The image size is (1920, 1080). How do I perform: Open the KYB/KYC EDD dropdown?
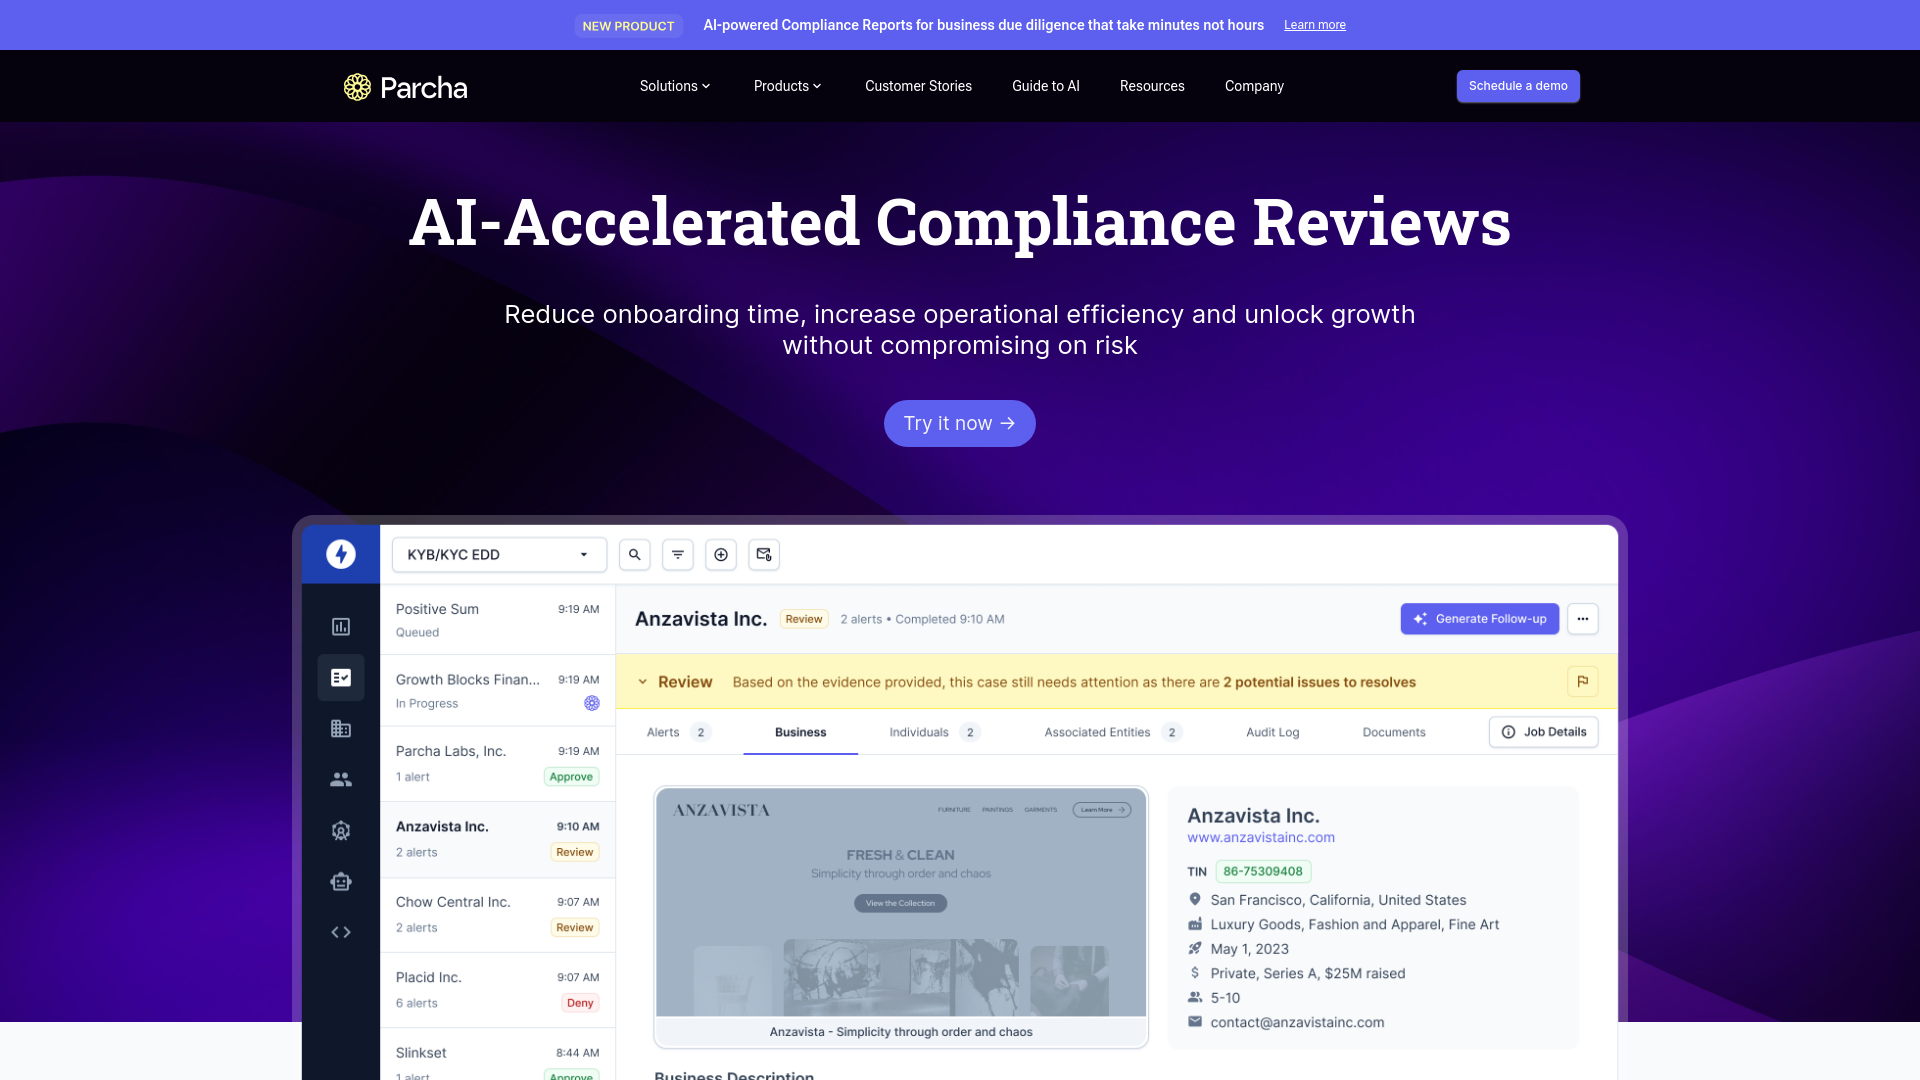pyautogui.click(x=499, y=555)
